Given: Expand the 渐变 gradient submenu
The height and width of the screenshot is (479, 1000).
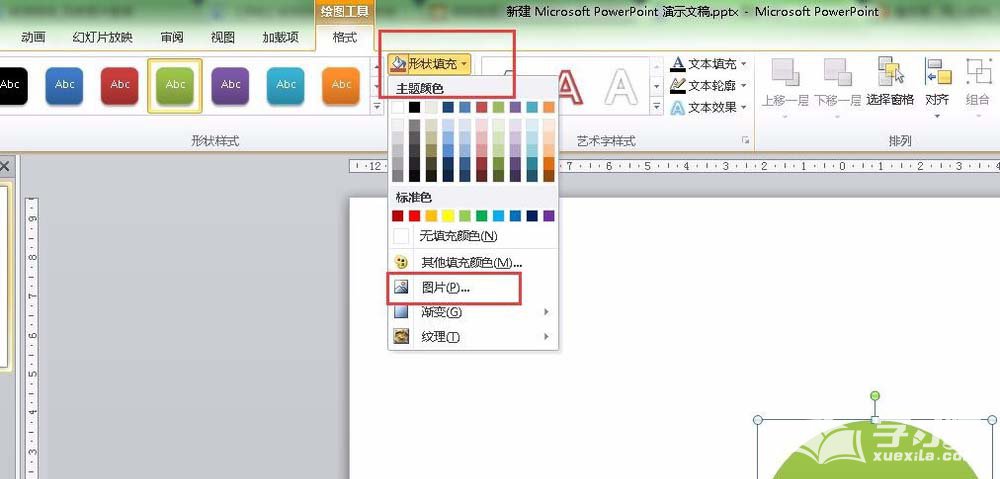Looking at the screenshot, I should coord(472,312).
